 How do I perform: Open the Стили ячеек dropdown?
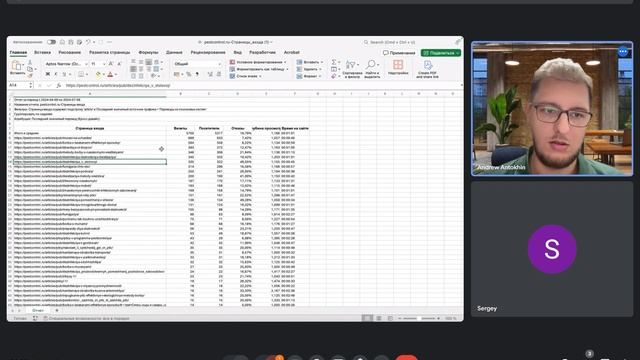[246, 76]
